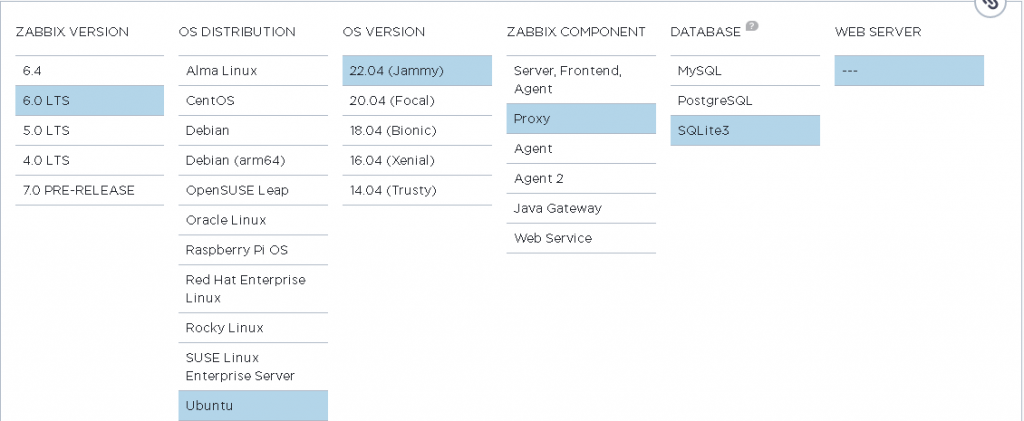Select SUSE Linux Enterprise Server
Image resolution: width=1024 pixels, height=421 pixels.
tap(253, 366)
